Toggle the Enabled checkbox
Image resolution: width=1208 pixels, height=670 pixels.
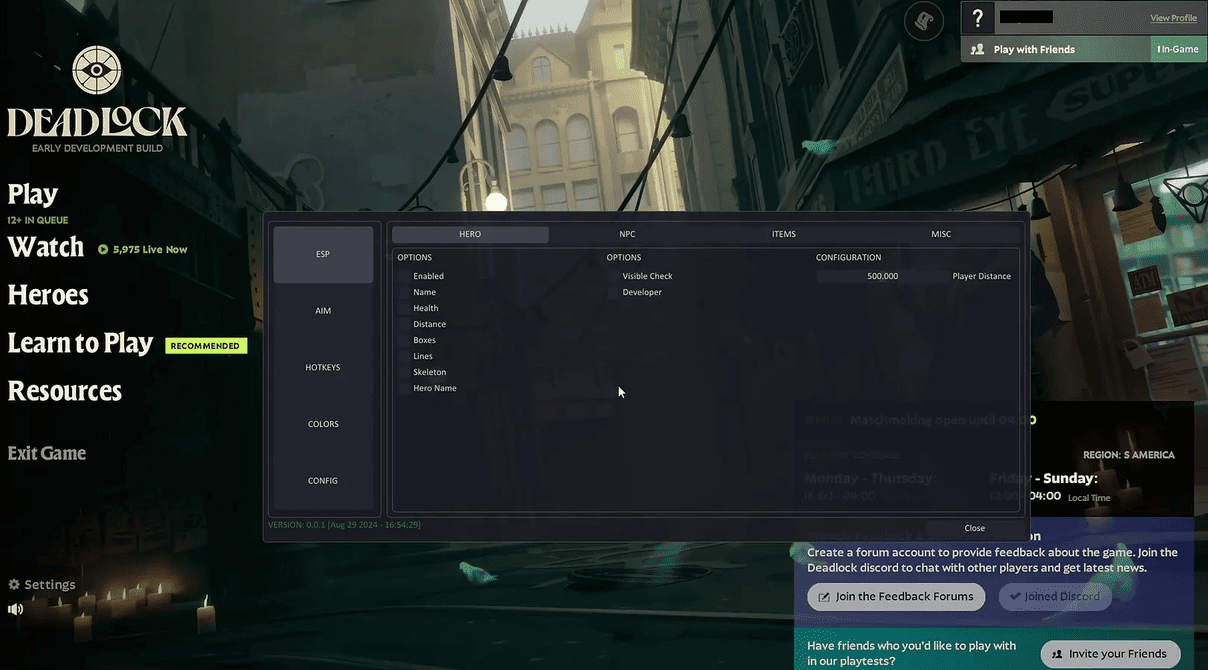pyautogui.click(x=405, y=276)
